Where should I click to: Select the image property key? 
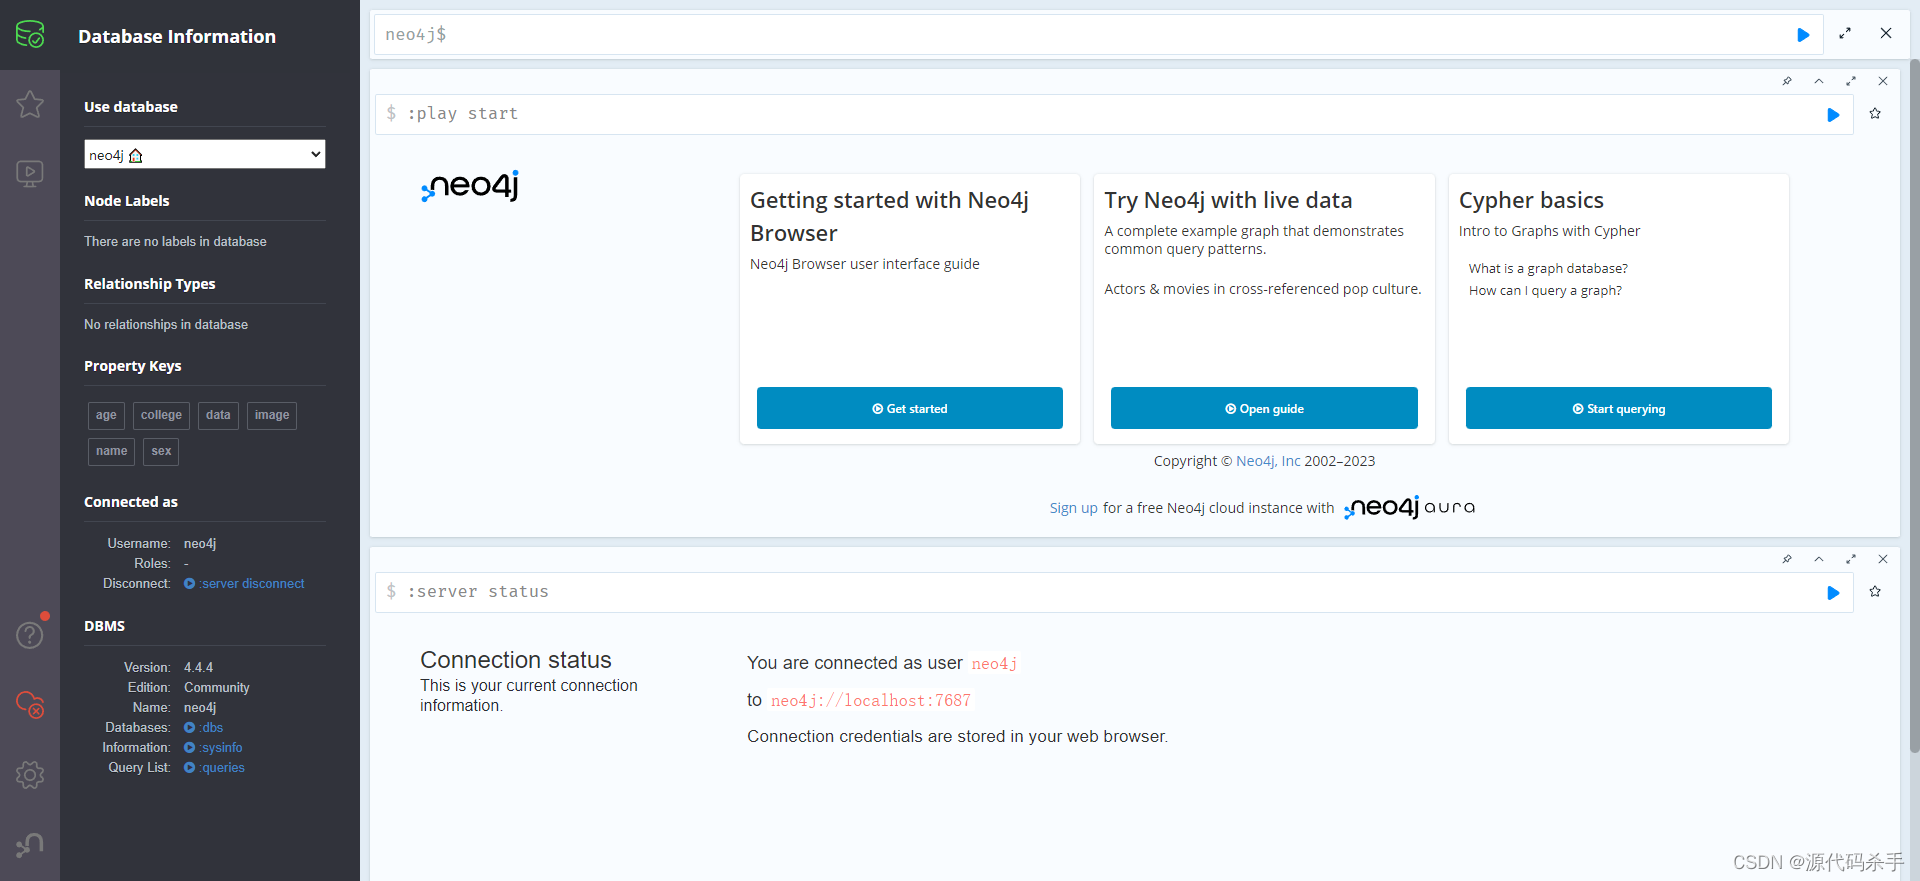pyautogui.click(x=272, y=415)
